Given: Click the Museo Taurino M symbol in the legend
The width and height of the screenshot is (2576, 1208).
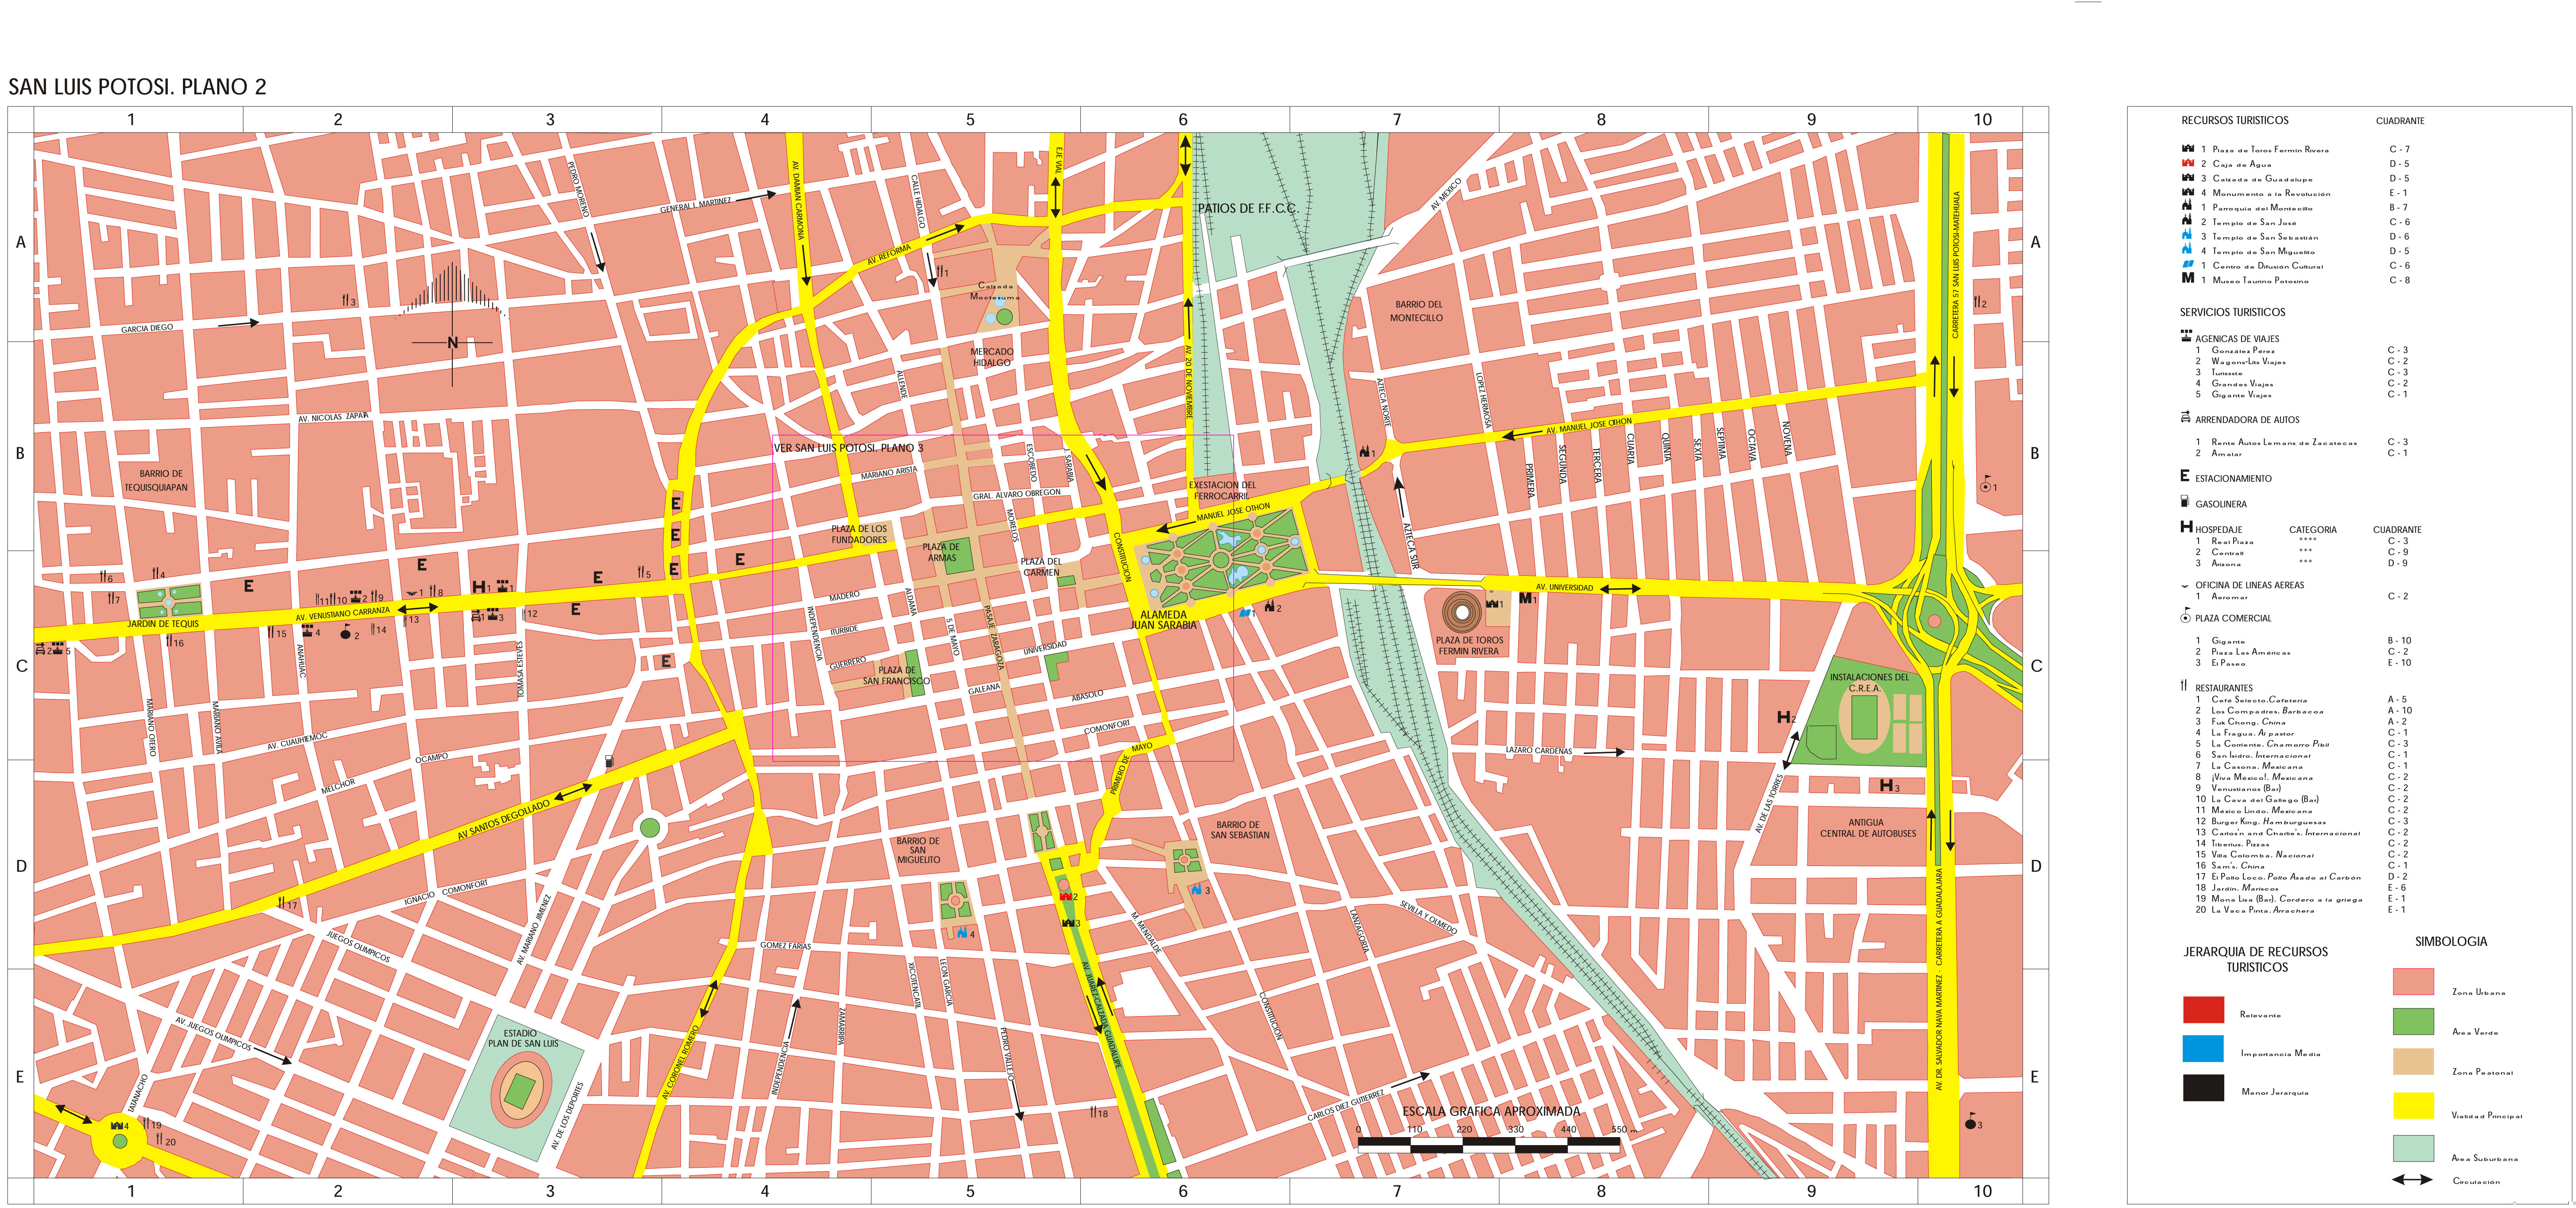Looking at the screenshot, I should pyautogui.click(x=2187, y=279).
